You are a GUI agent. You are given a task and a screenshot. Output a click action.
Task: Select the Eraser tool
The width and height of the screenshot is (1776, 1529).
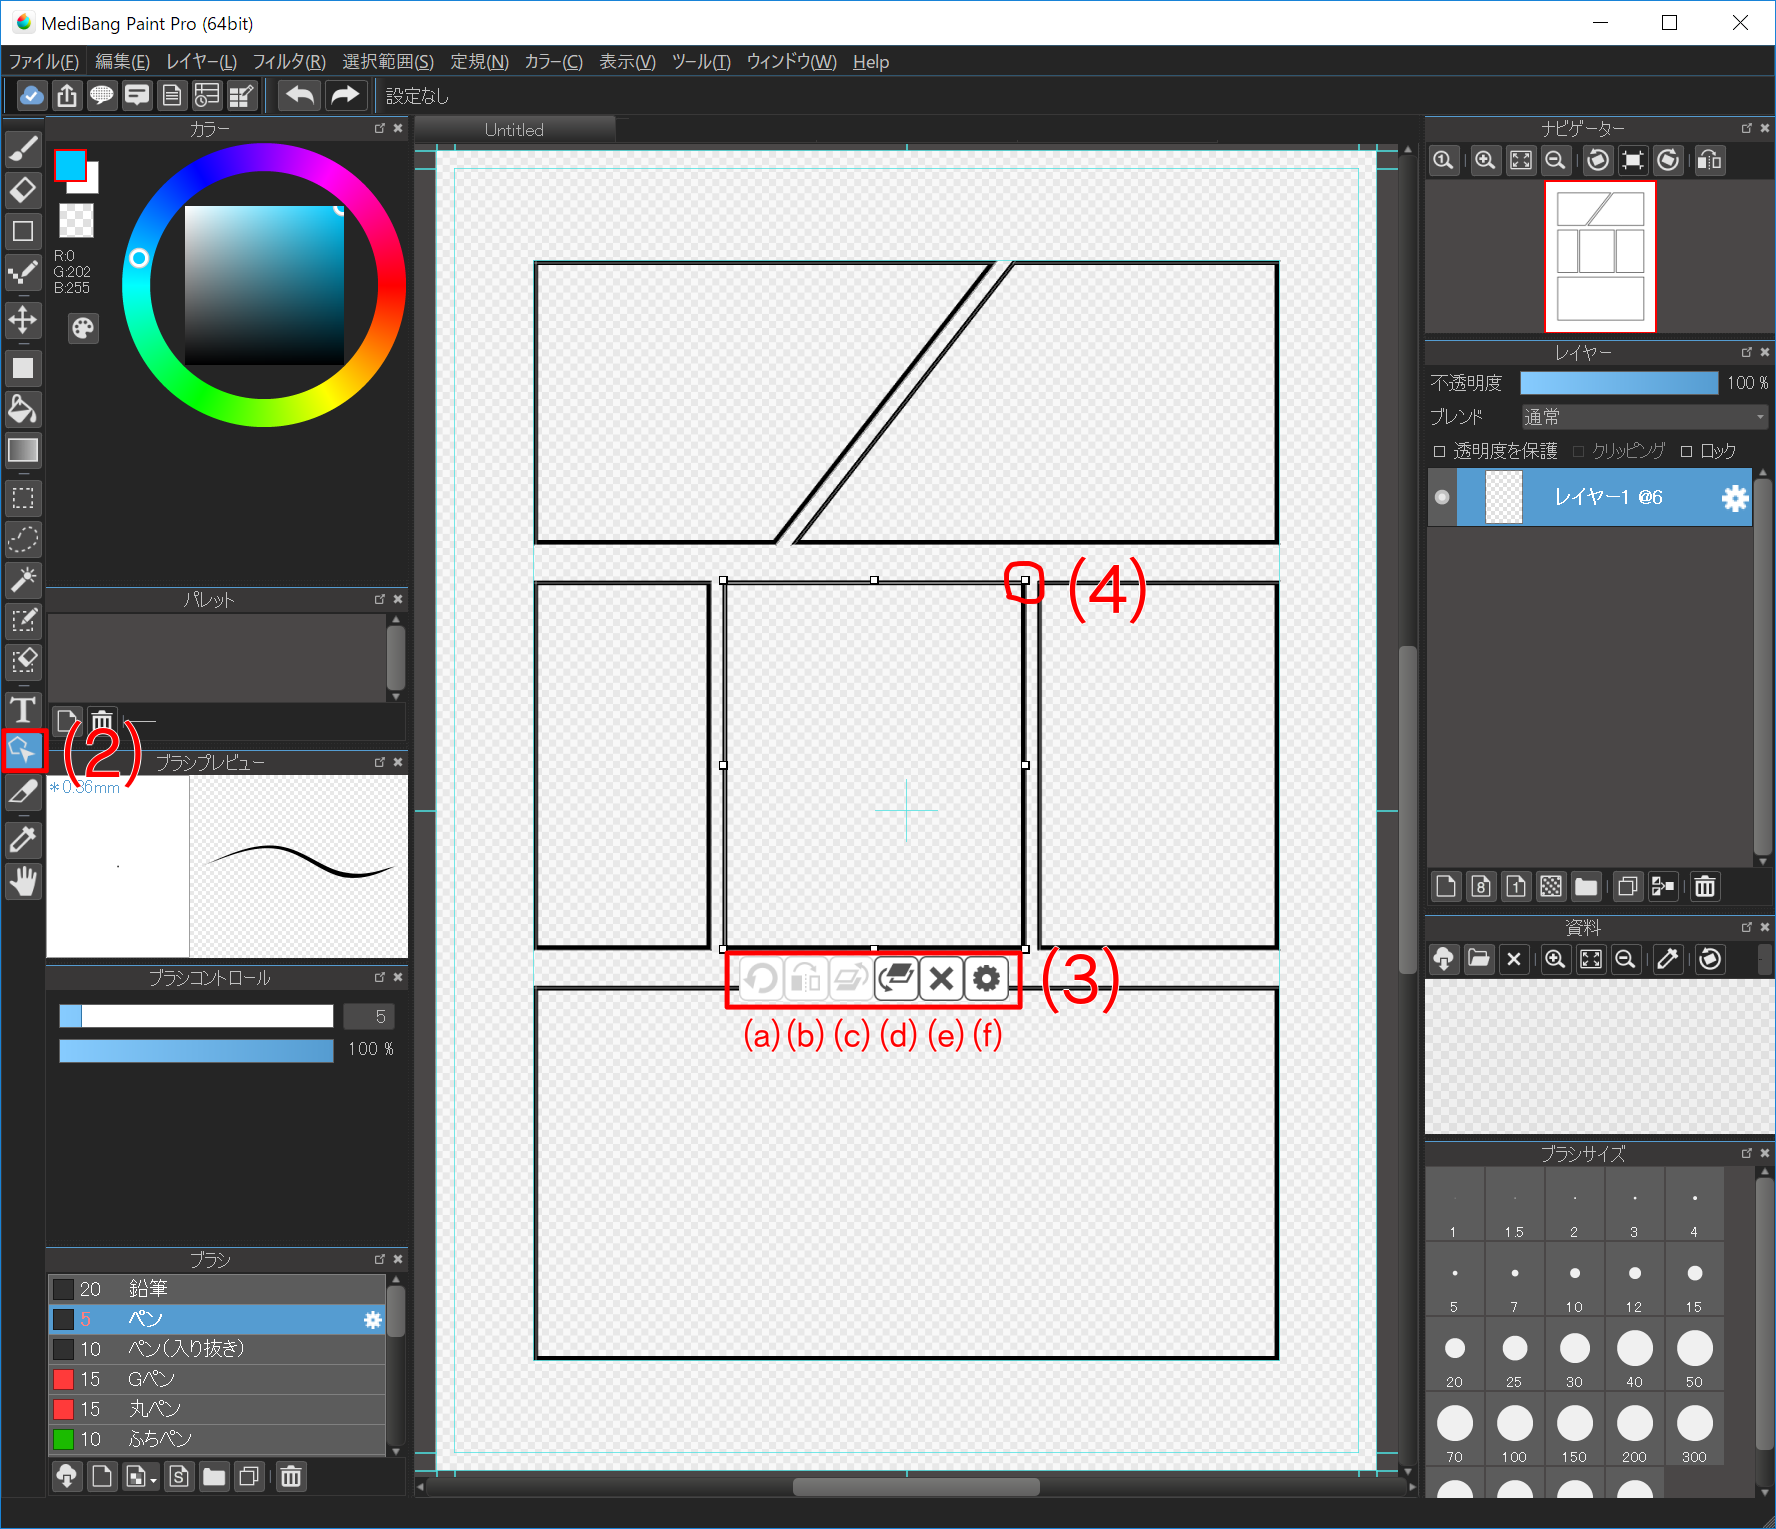click(23, 189)
